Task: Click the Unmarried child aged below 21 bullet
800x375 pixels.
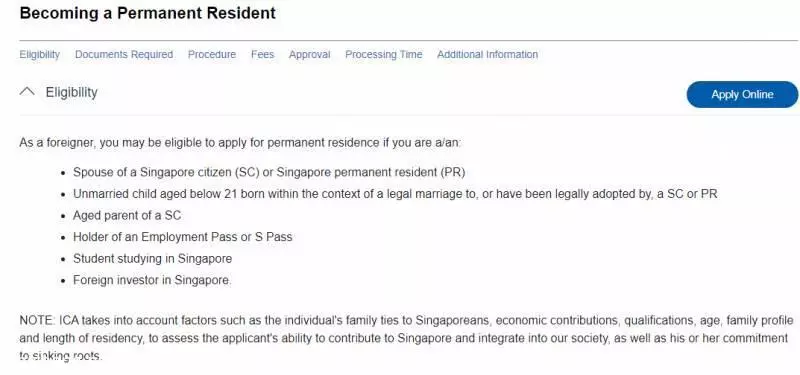Action: pos(395,194)
